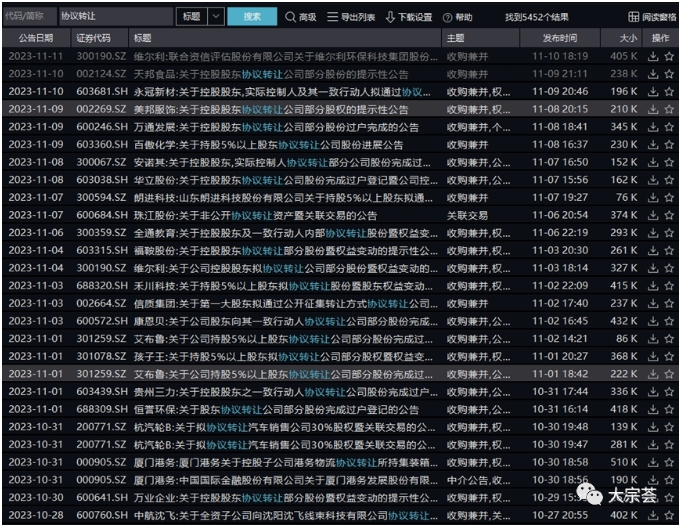Viewport: 683px width, 528px height.
Task: Download the 贵州三力 603439.SH announcement
Action: pos(653,392)
